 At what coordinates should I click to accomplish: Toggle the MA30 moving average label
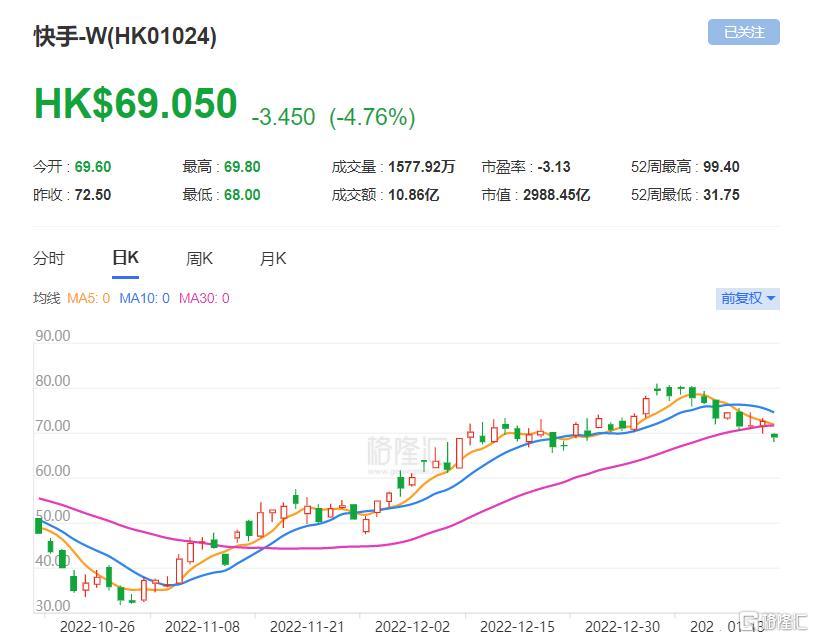point(204,298)
